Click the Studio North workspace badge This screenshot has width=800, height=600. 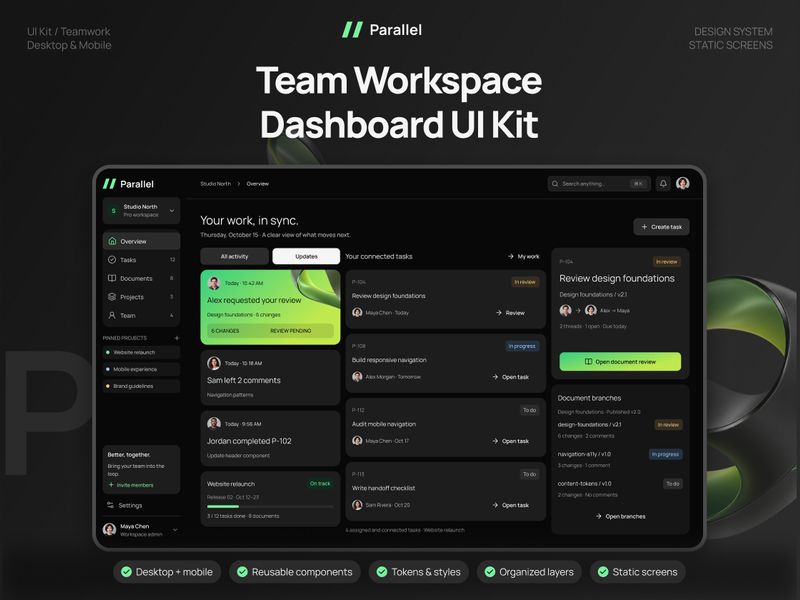pos(113,211)
